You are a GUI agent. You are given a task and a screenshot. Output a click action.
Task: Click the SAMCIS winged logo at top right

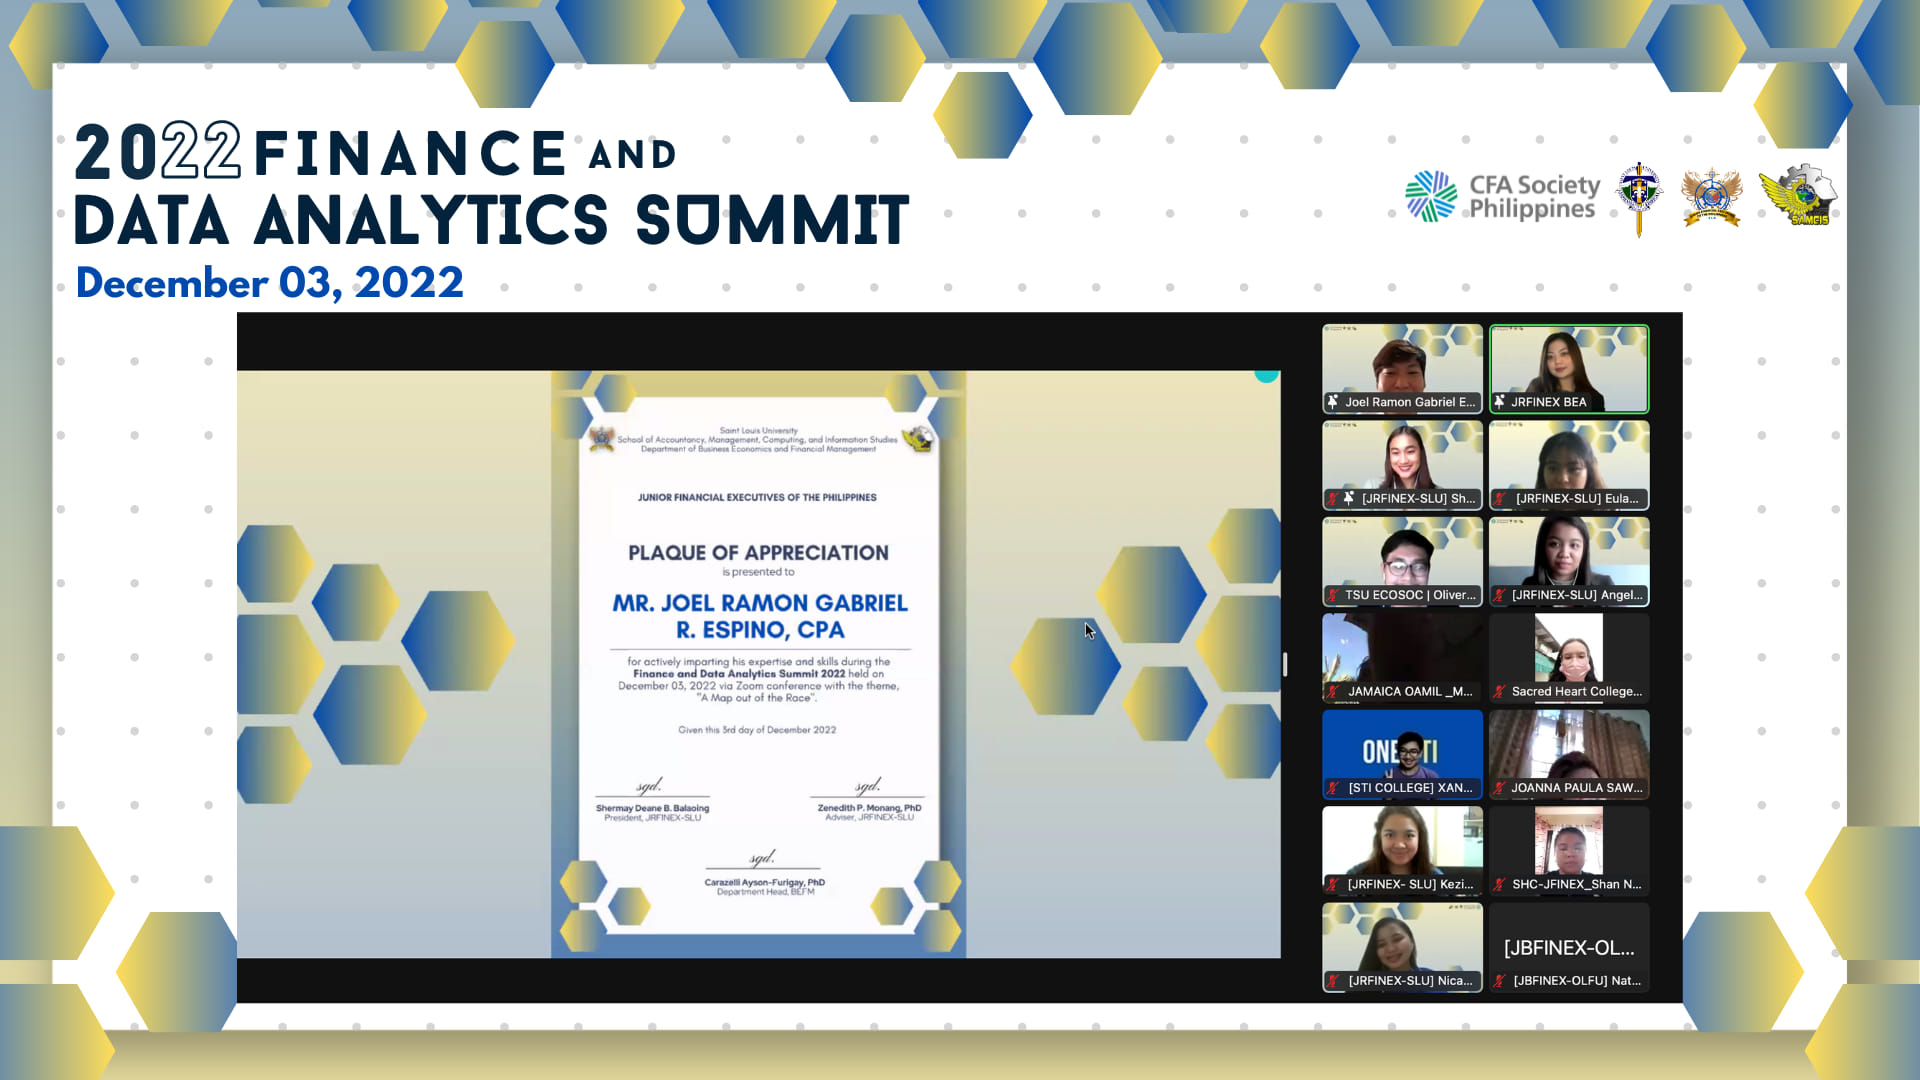click(1798, 196)
